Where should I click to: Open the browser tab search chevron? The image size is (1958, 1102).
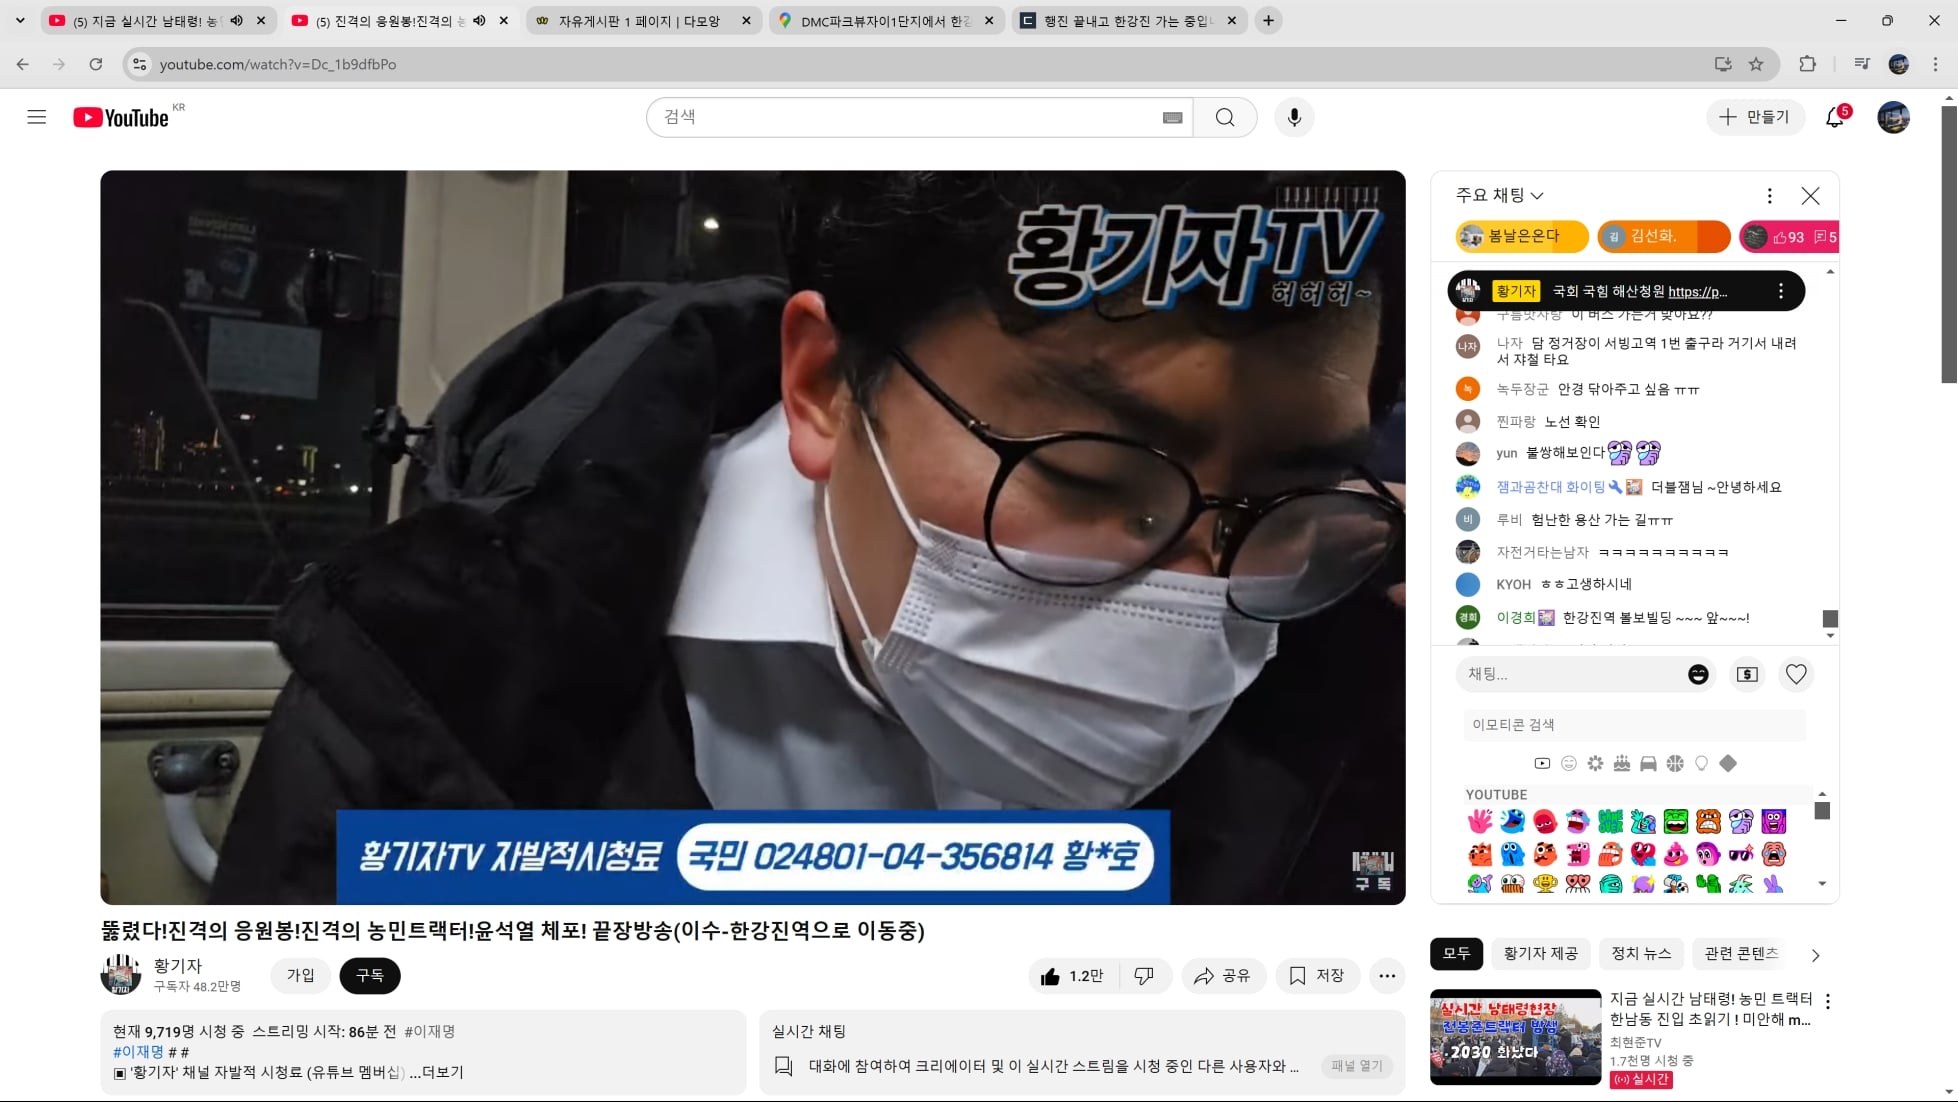click(x=20, y=20)
